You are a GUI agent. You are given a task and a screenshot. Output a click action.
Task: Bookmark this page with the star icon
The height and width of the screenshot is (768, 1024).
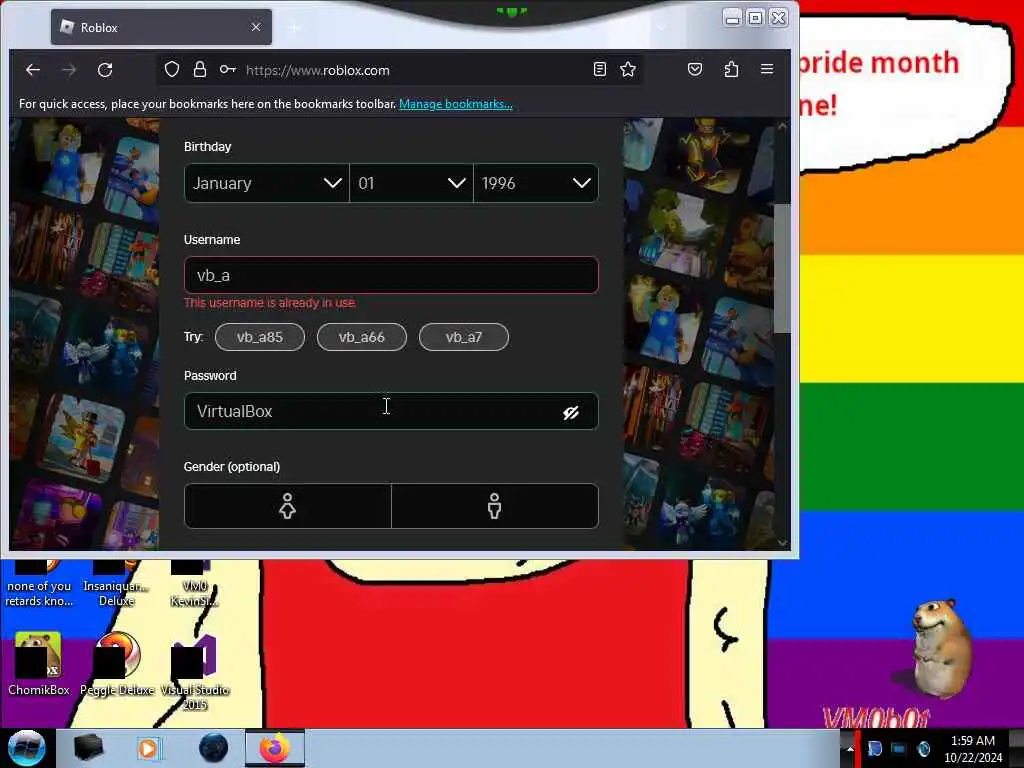tap(628, 69)
